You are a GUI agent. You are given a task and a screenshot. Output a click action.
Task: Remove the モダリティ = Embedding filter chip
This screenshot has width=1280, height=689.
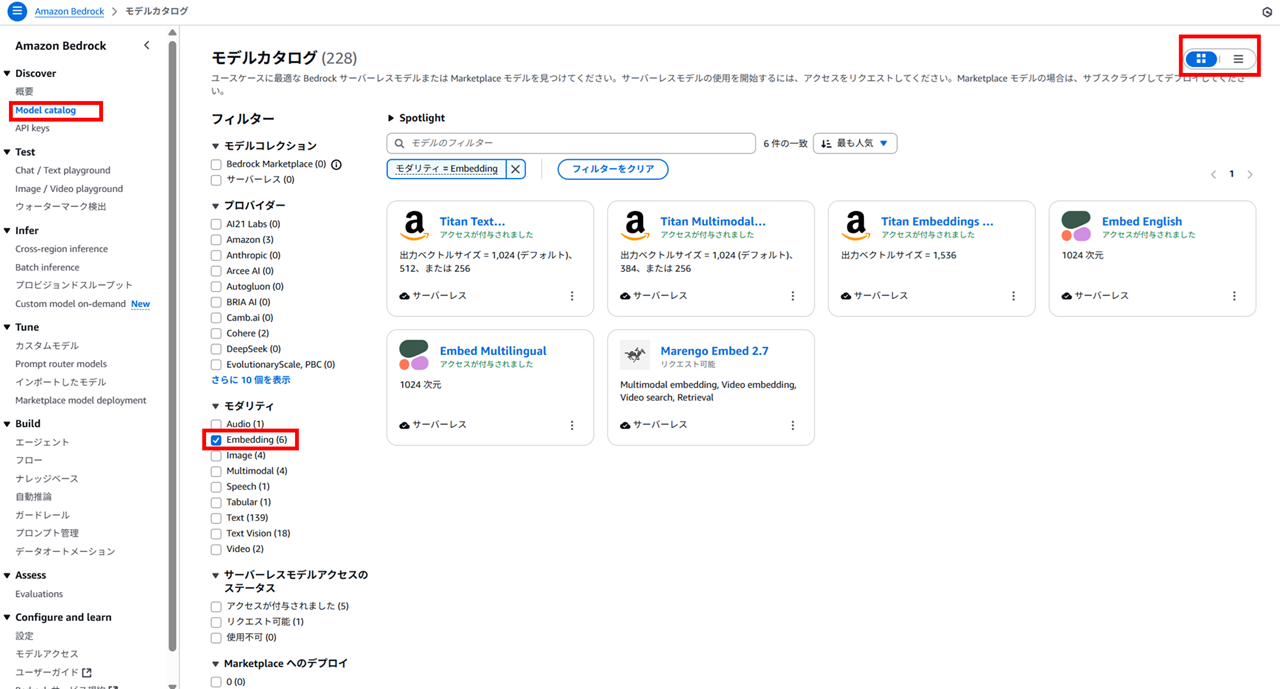click(516, 169)
